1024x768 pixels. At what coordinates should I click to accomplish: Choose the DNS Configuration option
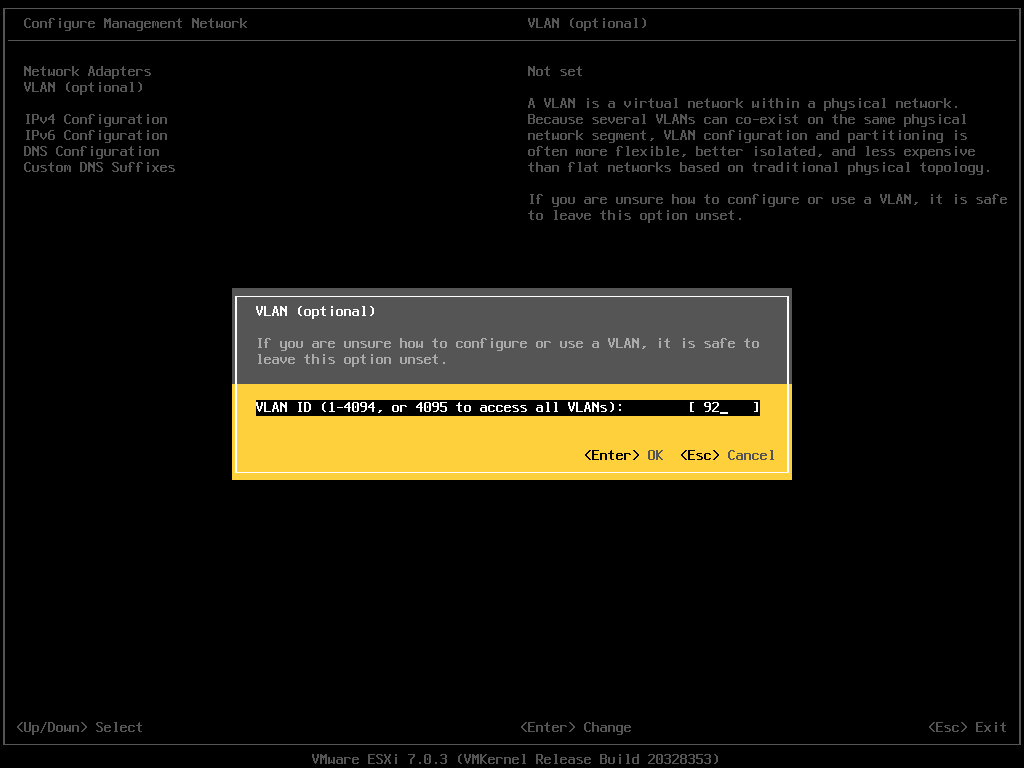tap(91, 151)
